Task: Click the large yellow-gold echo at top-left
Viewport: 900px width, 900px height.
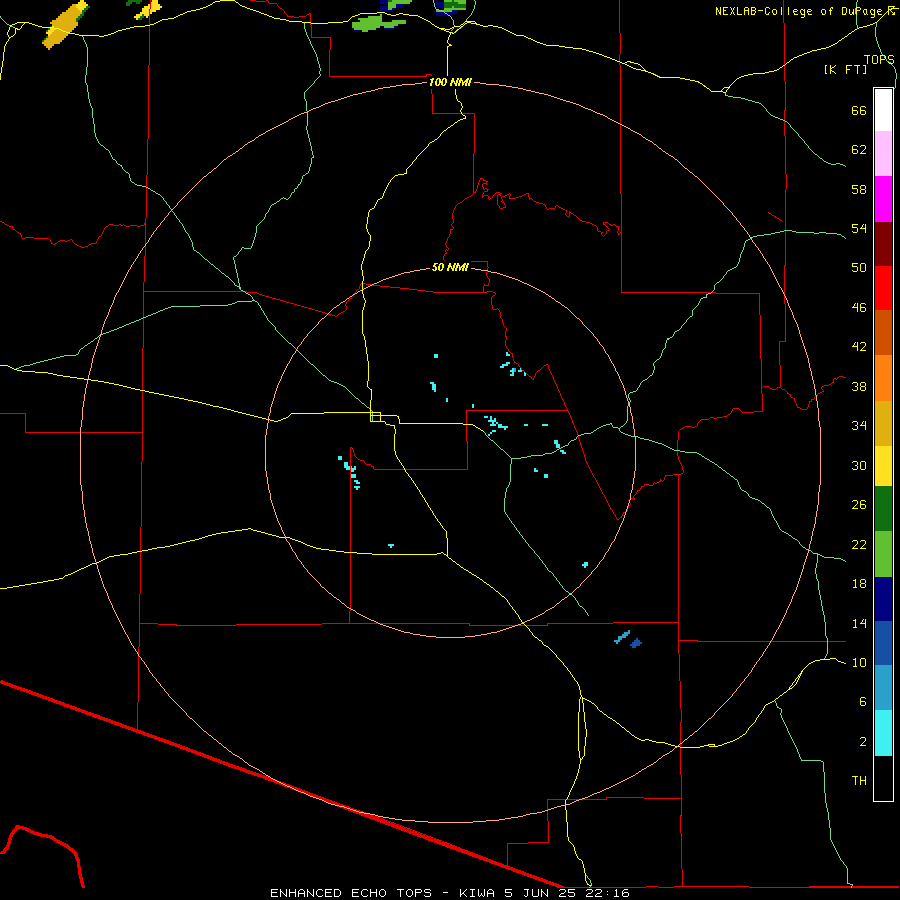Action: pyautogui.click(x=65, y=25)
